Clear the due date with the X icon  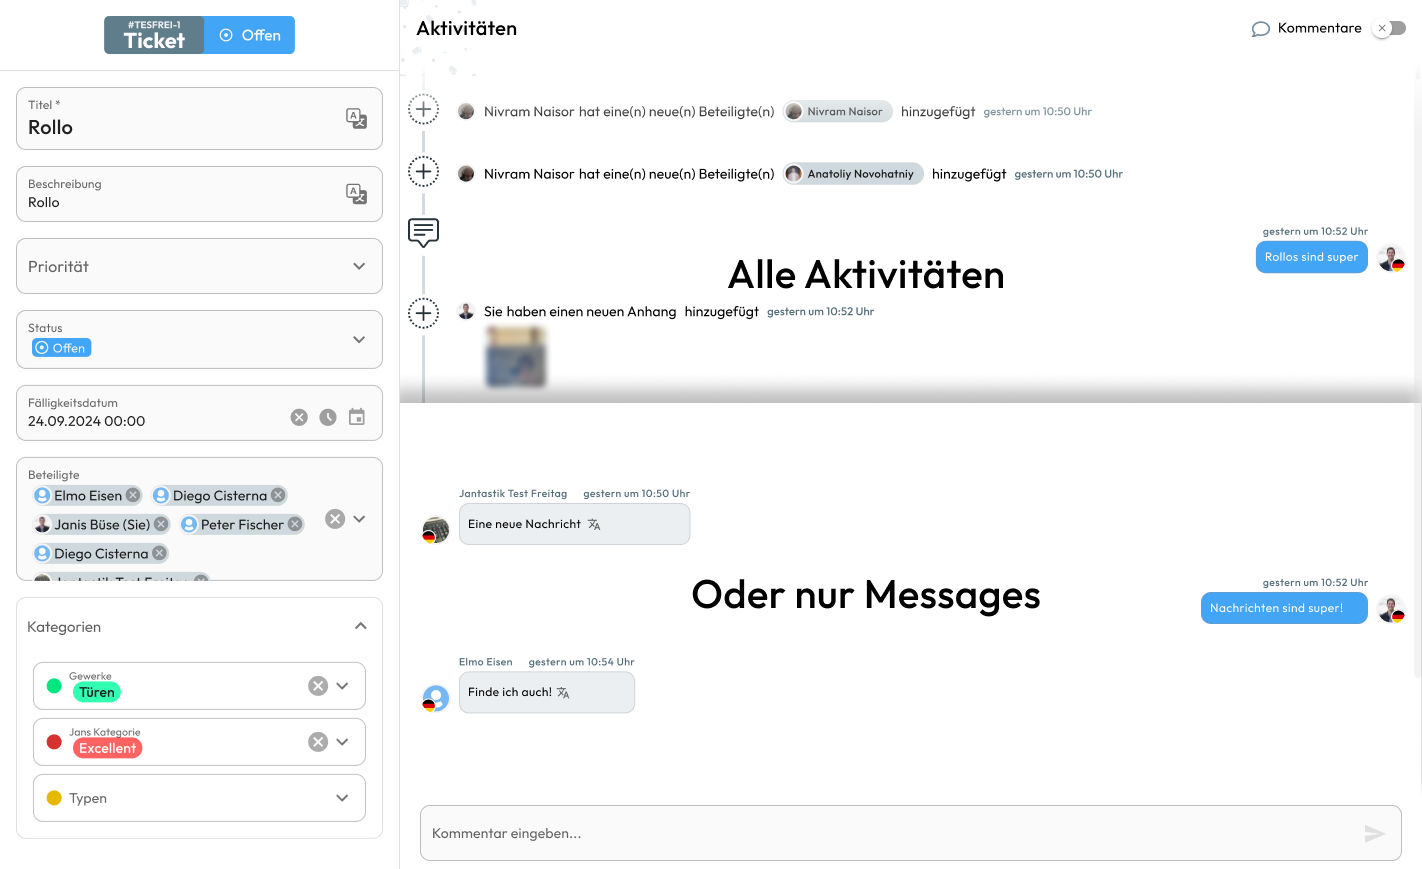point(298,416)
